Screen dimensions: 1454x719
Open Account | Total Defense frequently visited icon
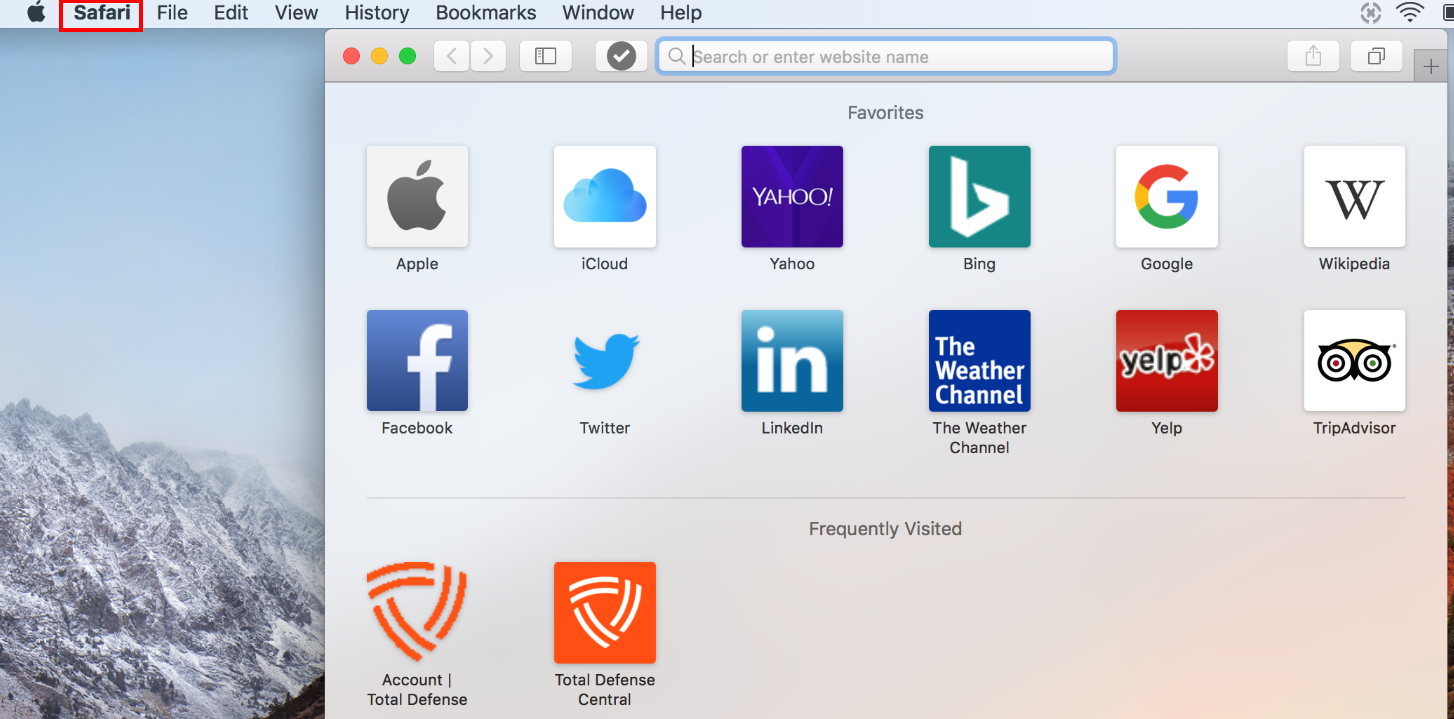coord(417,613)
